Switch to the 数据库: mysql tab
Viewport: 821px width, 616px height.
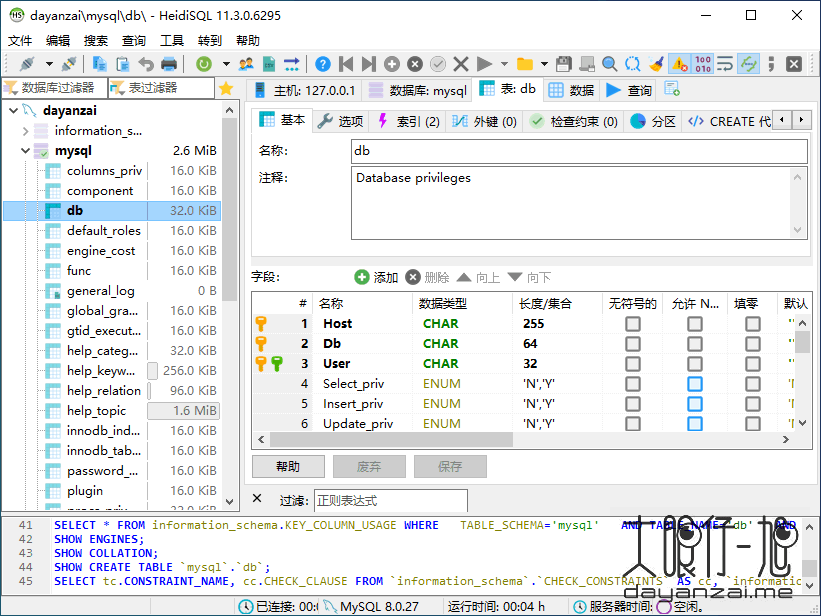(x=417, y=91)
